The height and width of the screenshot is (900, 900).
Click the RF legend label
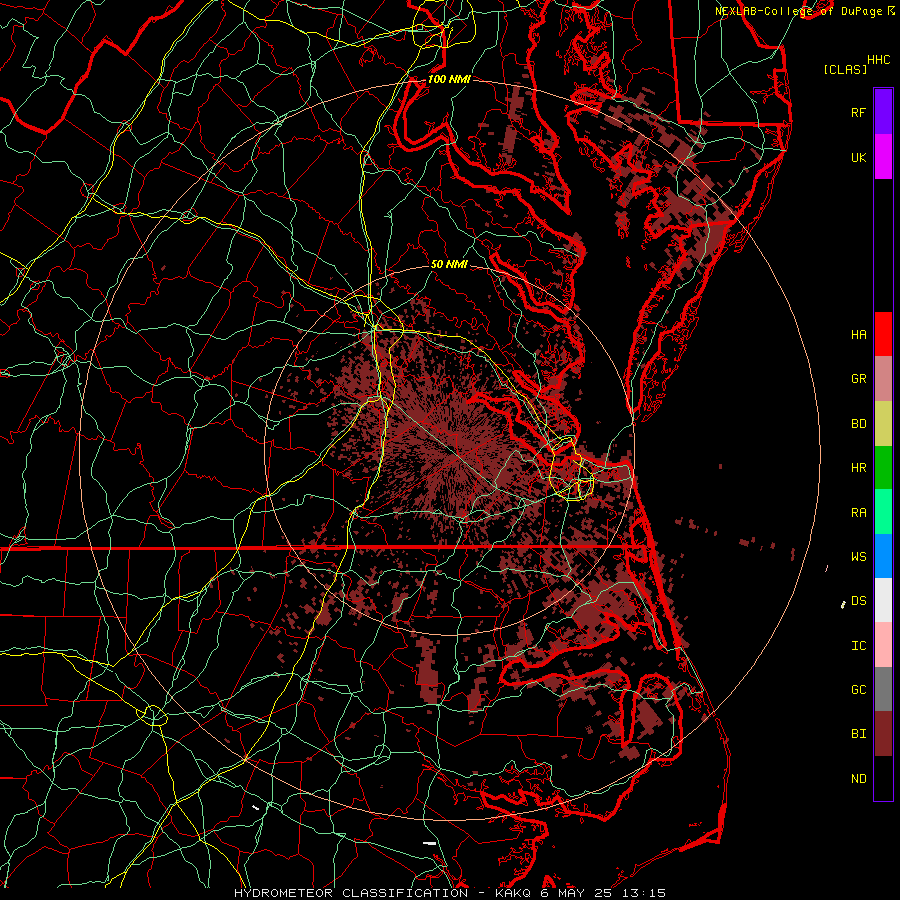click(859, 112)
